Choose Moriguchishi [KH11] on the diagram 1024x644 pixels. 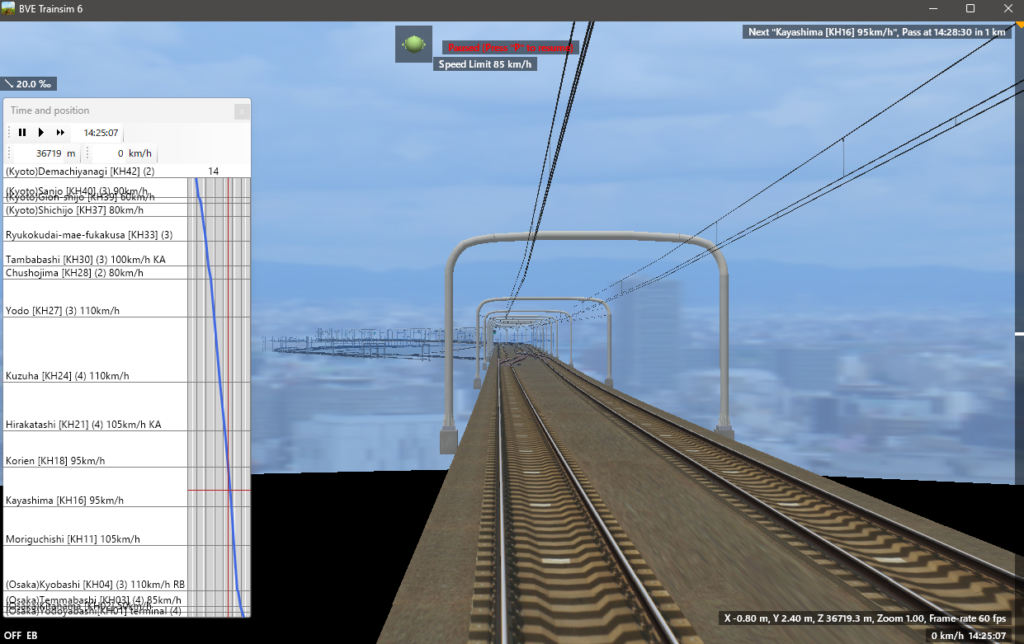click(72, 539)
